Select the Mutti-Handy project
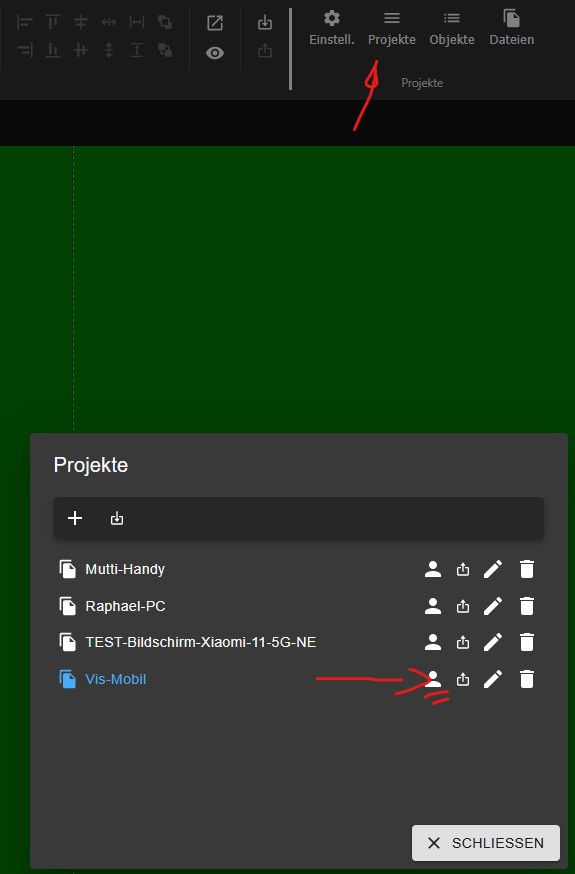 point(125,570)
